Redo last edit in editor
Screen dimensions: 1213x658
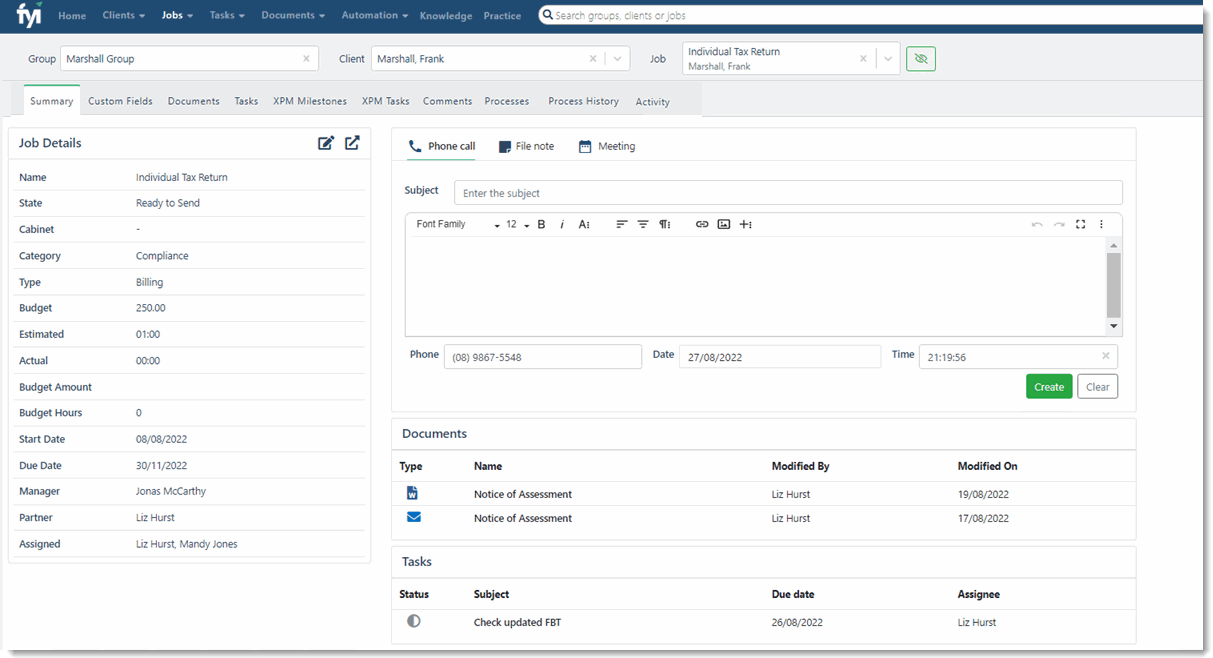pos(1059,225)
